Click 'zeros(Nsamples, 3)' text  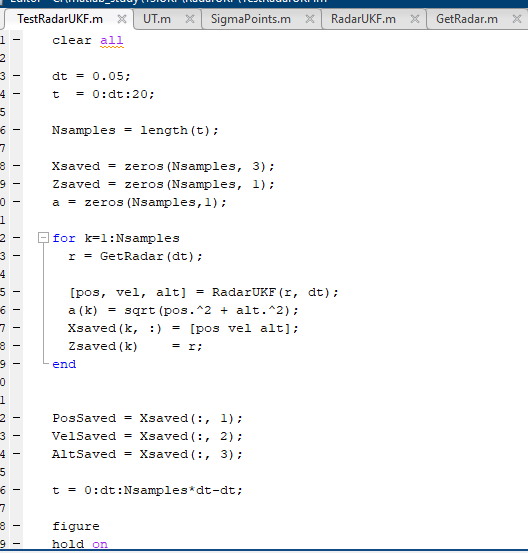195,166
